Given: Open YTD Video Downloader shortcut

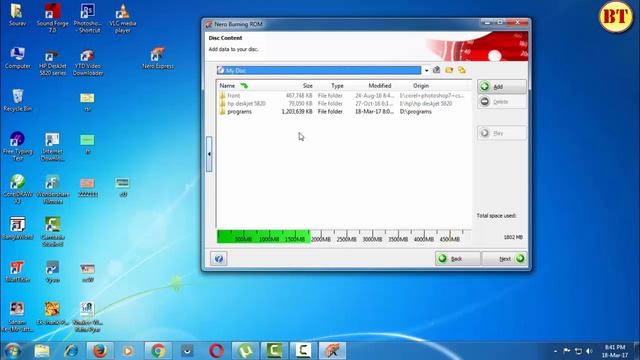Looking at the screenshot, I should click(87, 62).
